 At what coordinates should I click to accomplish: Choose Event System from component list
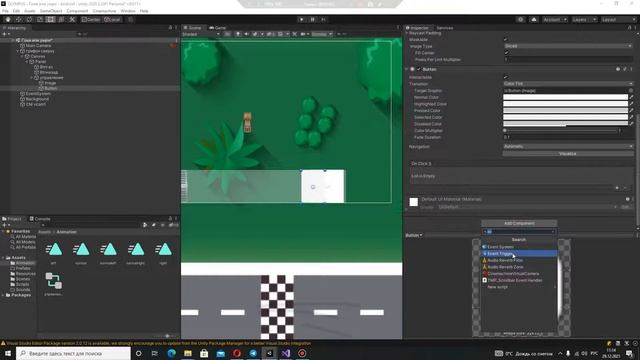point(519,247)
